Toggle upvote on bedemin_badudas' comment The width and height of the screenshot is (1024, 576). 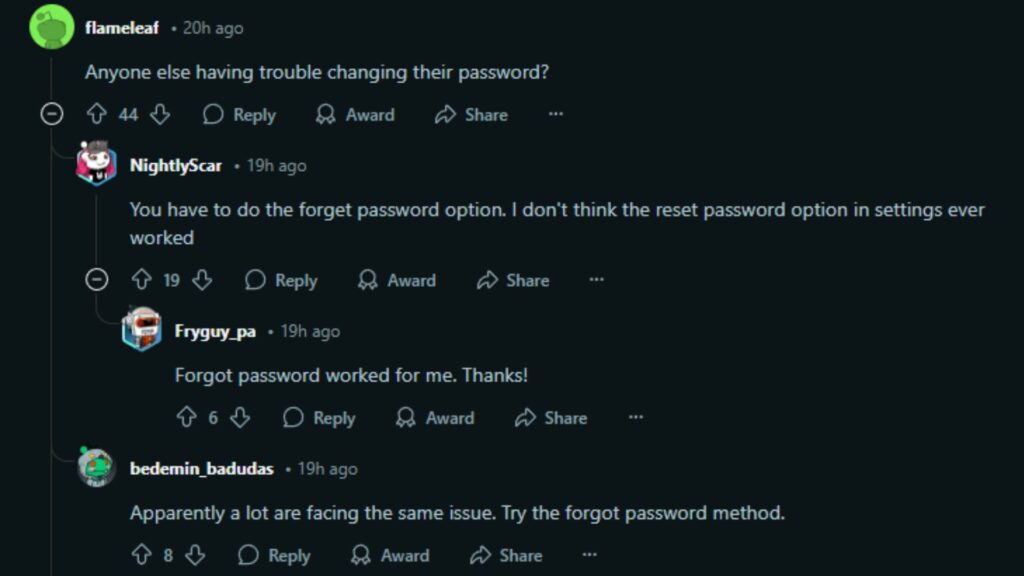[x=143, y=556]
